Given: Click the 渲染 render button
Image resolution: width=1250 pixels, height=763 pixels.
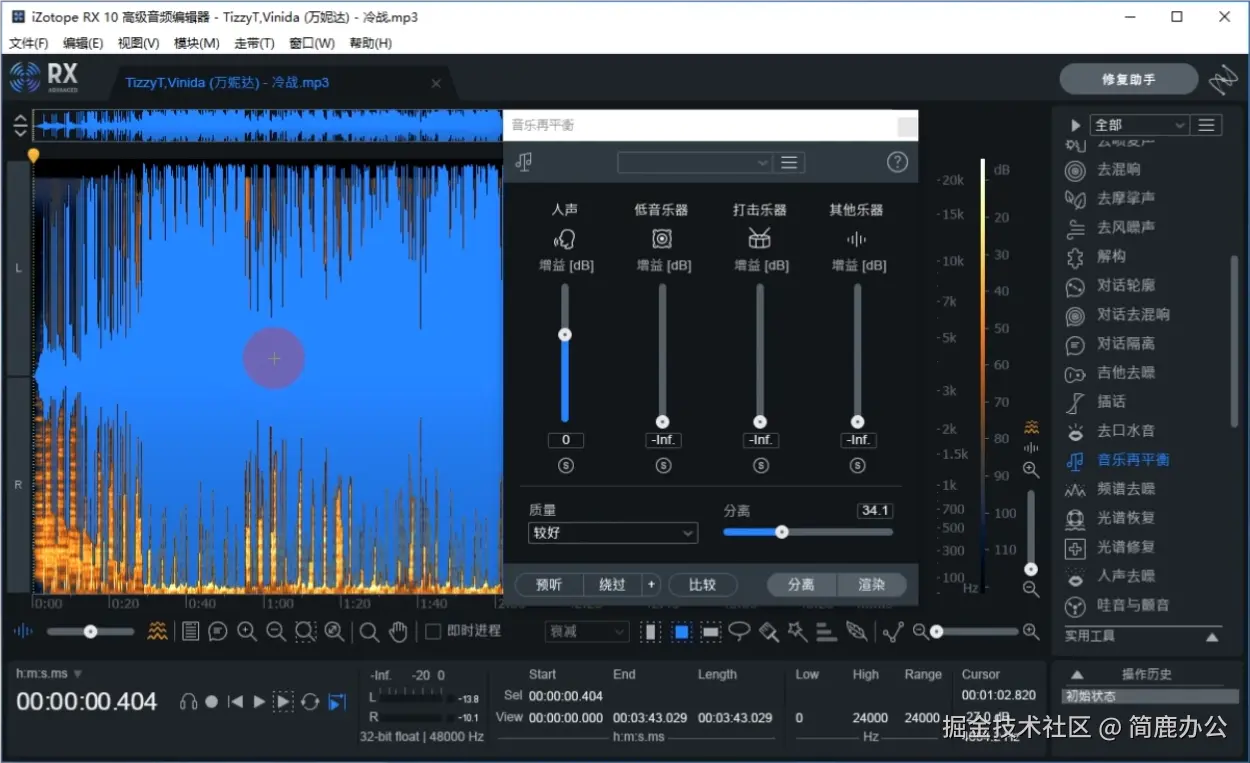Looking at the screenshot, I should click(x=871, y=584).
